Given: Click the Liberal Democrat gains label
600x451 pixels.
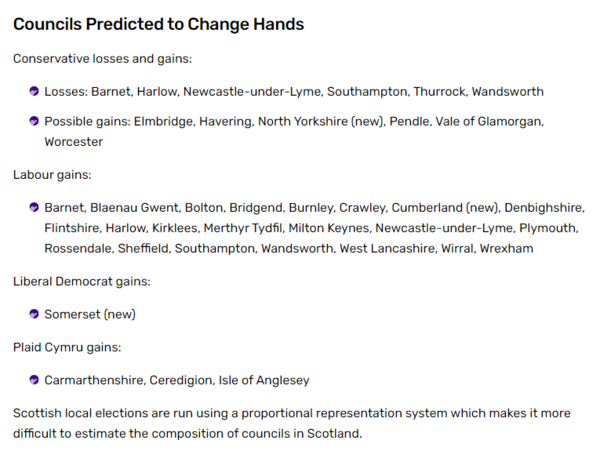Looking at the screenshot, I should point(82,282).
